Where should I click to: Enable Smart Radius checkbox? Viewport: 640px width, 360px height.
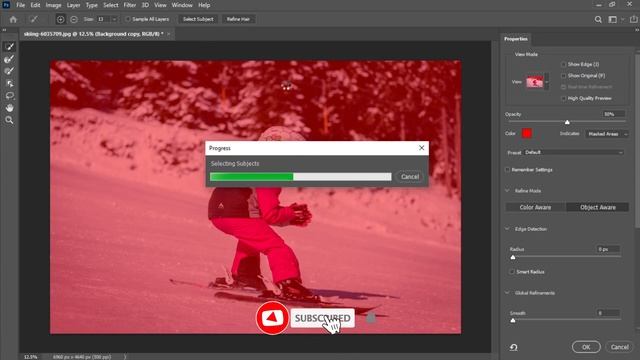point(512,272)
